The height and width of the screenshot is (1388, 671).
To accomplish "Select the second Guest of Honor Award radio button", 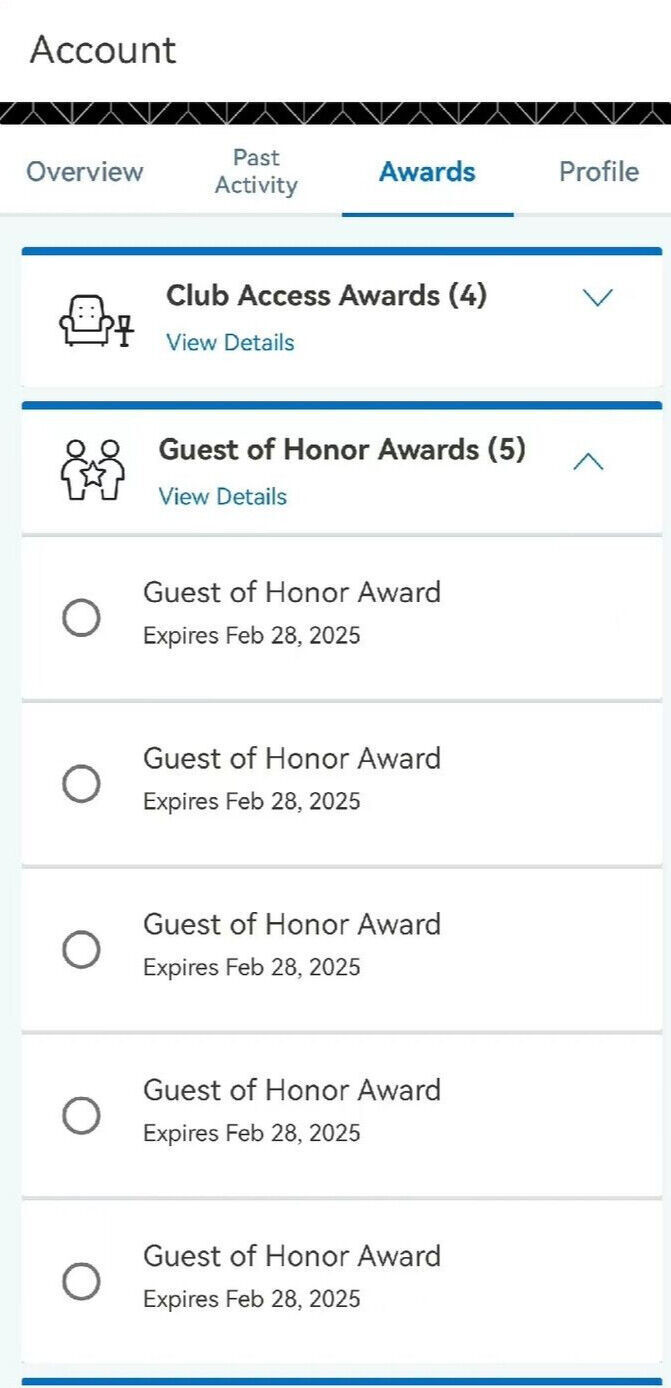I will (x=84, y=784).
